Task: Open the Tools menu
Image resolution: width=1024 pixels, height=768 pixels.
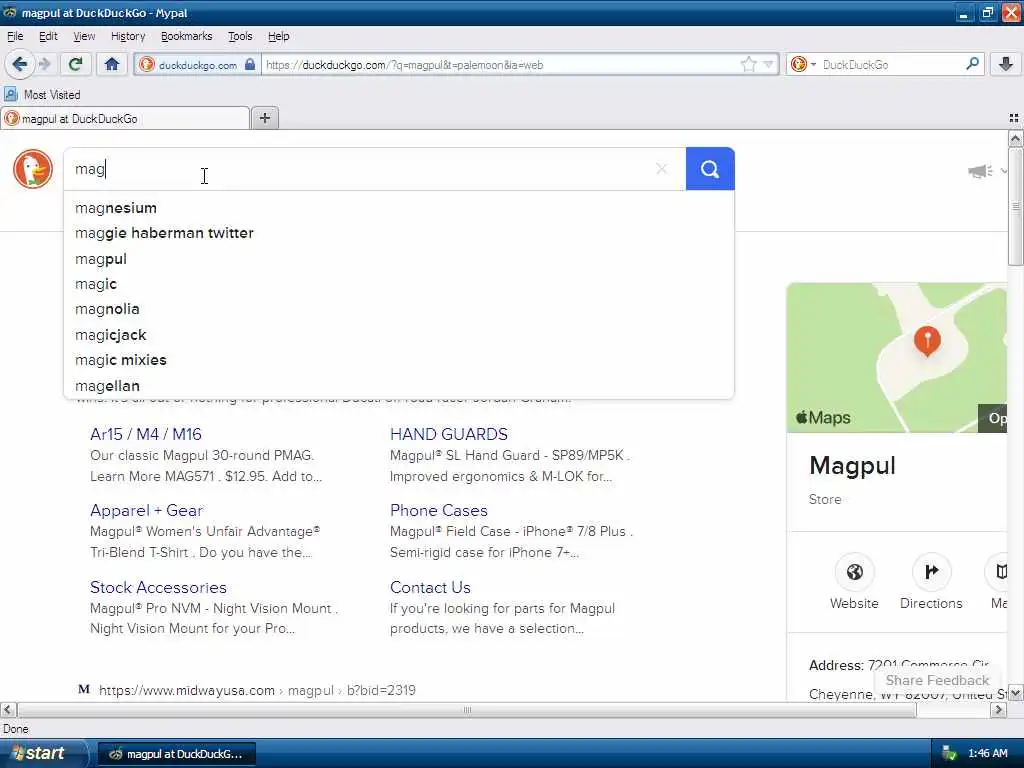Action: pos(240,36)
